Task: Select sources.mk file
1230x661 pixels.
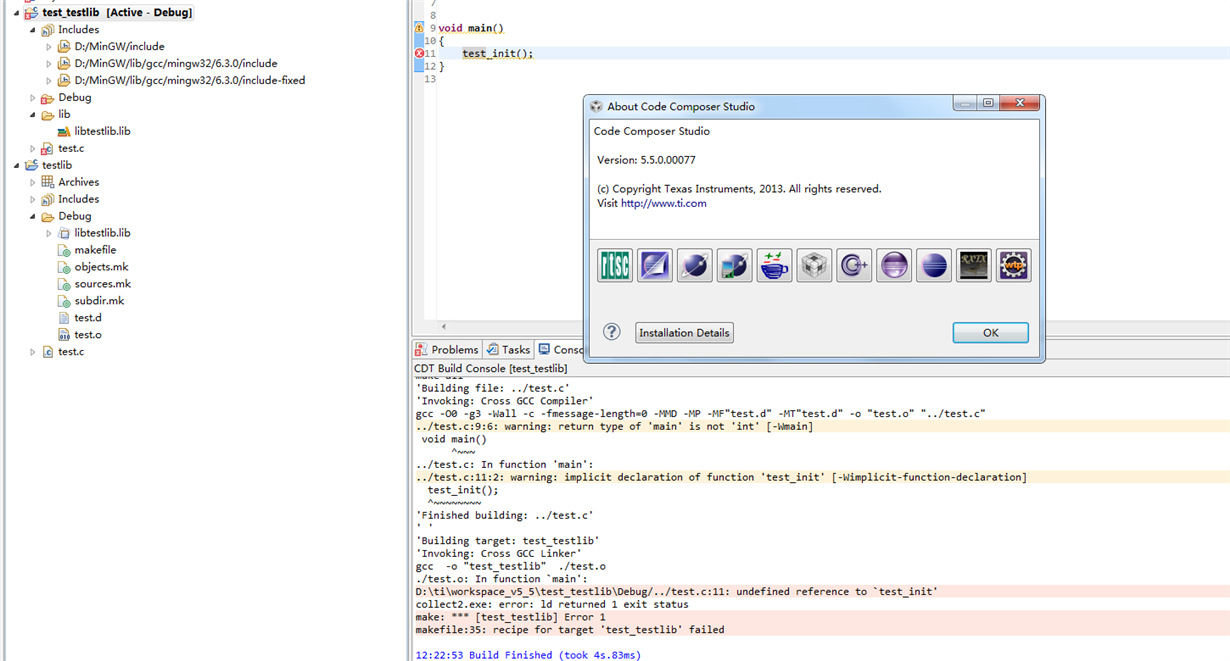Action: (94, 284)
